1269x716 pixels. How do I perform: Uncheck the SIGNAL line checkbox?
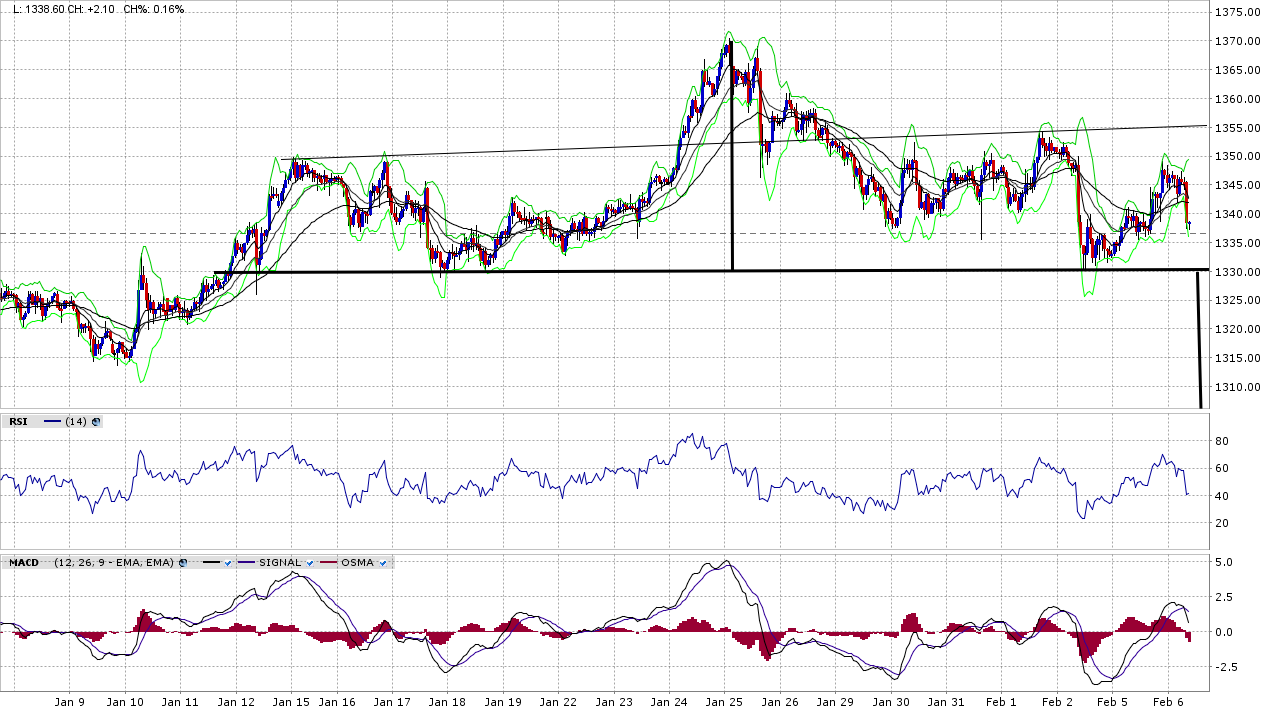310,563
